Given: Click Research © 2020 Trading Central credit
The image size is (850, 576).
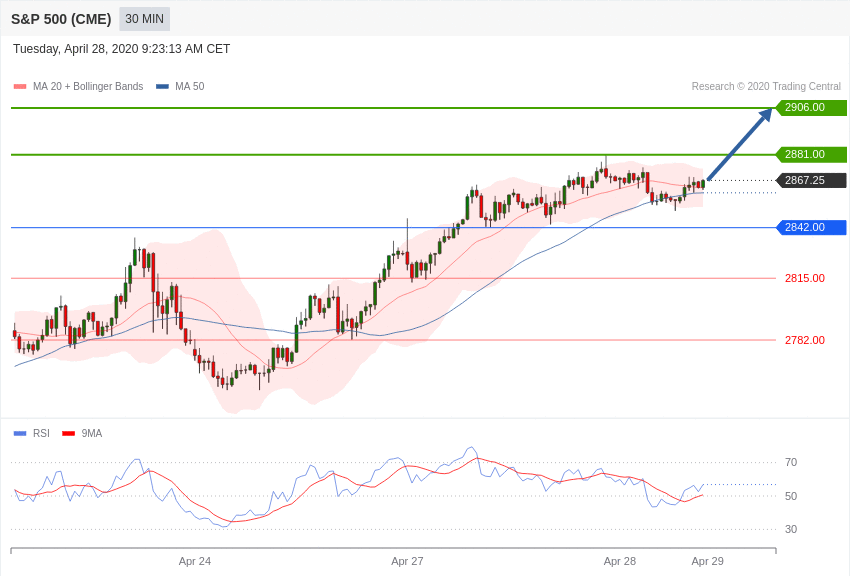Looking at the screenshot, I should click(x=766, y=86).
